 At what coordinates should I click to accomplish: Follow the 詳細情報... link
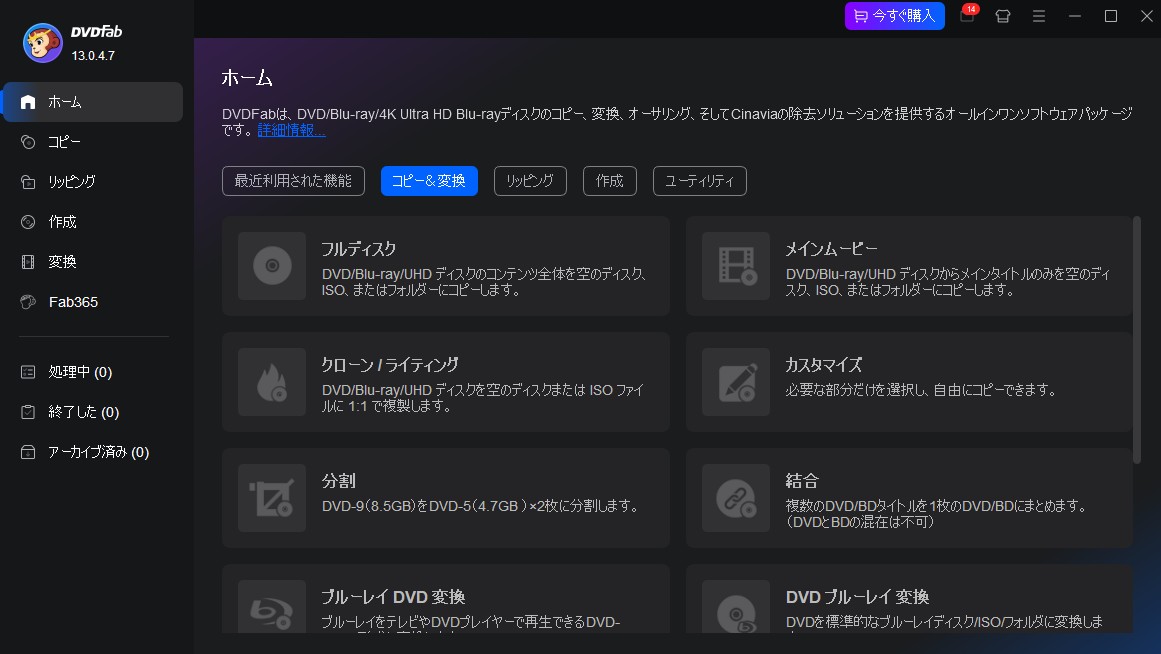pyautogui.click(x=292, y=130)
